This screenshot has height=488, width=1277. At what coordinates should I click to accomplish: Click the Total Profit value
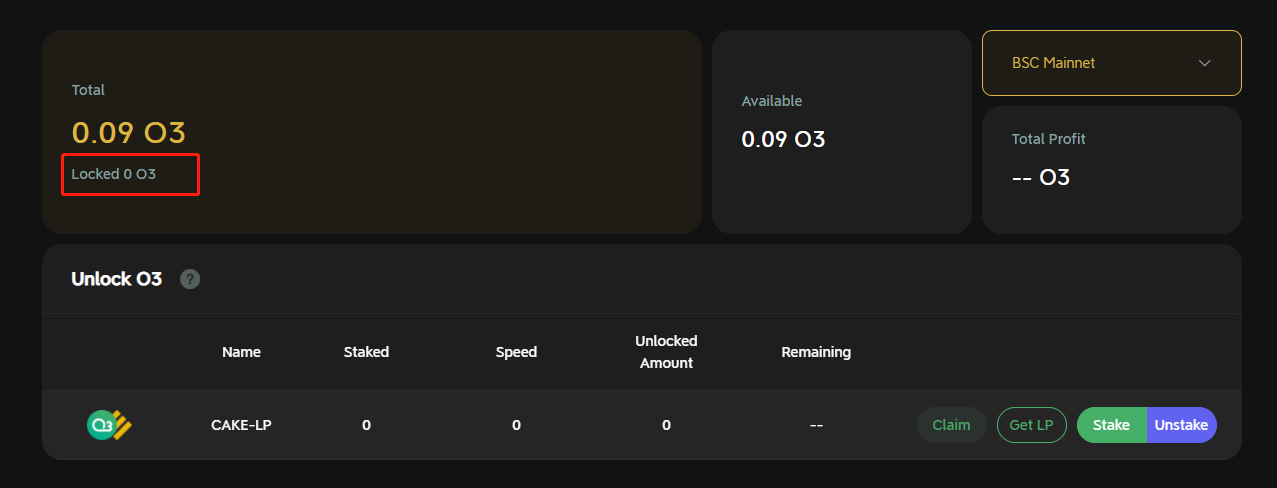coord(1040,178)
